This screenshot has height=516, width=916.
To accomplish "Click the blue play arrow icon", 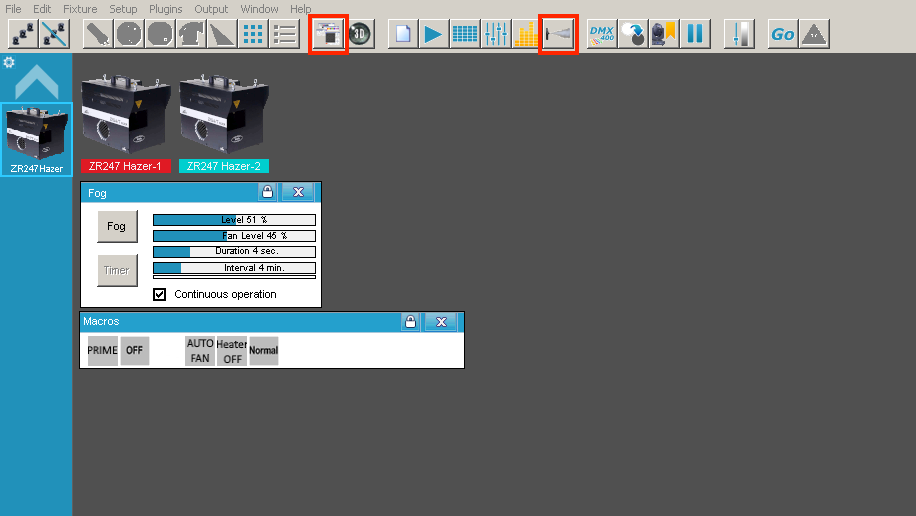I will coord(433,34).
